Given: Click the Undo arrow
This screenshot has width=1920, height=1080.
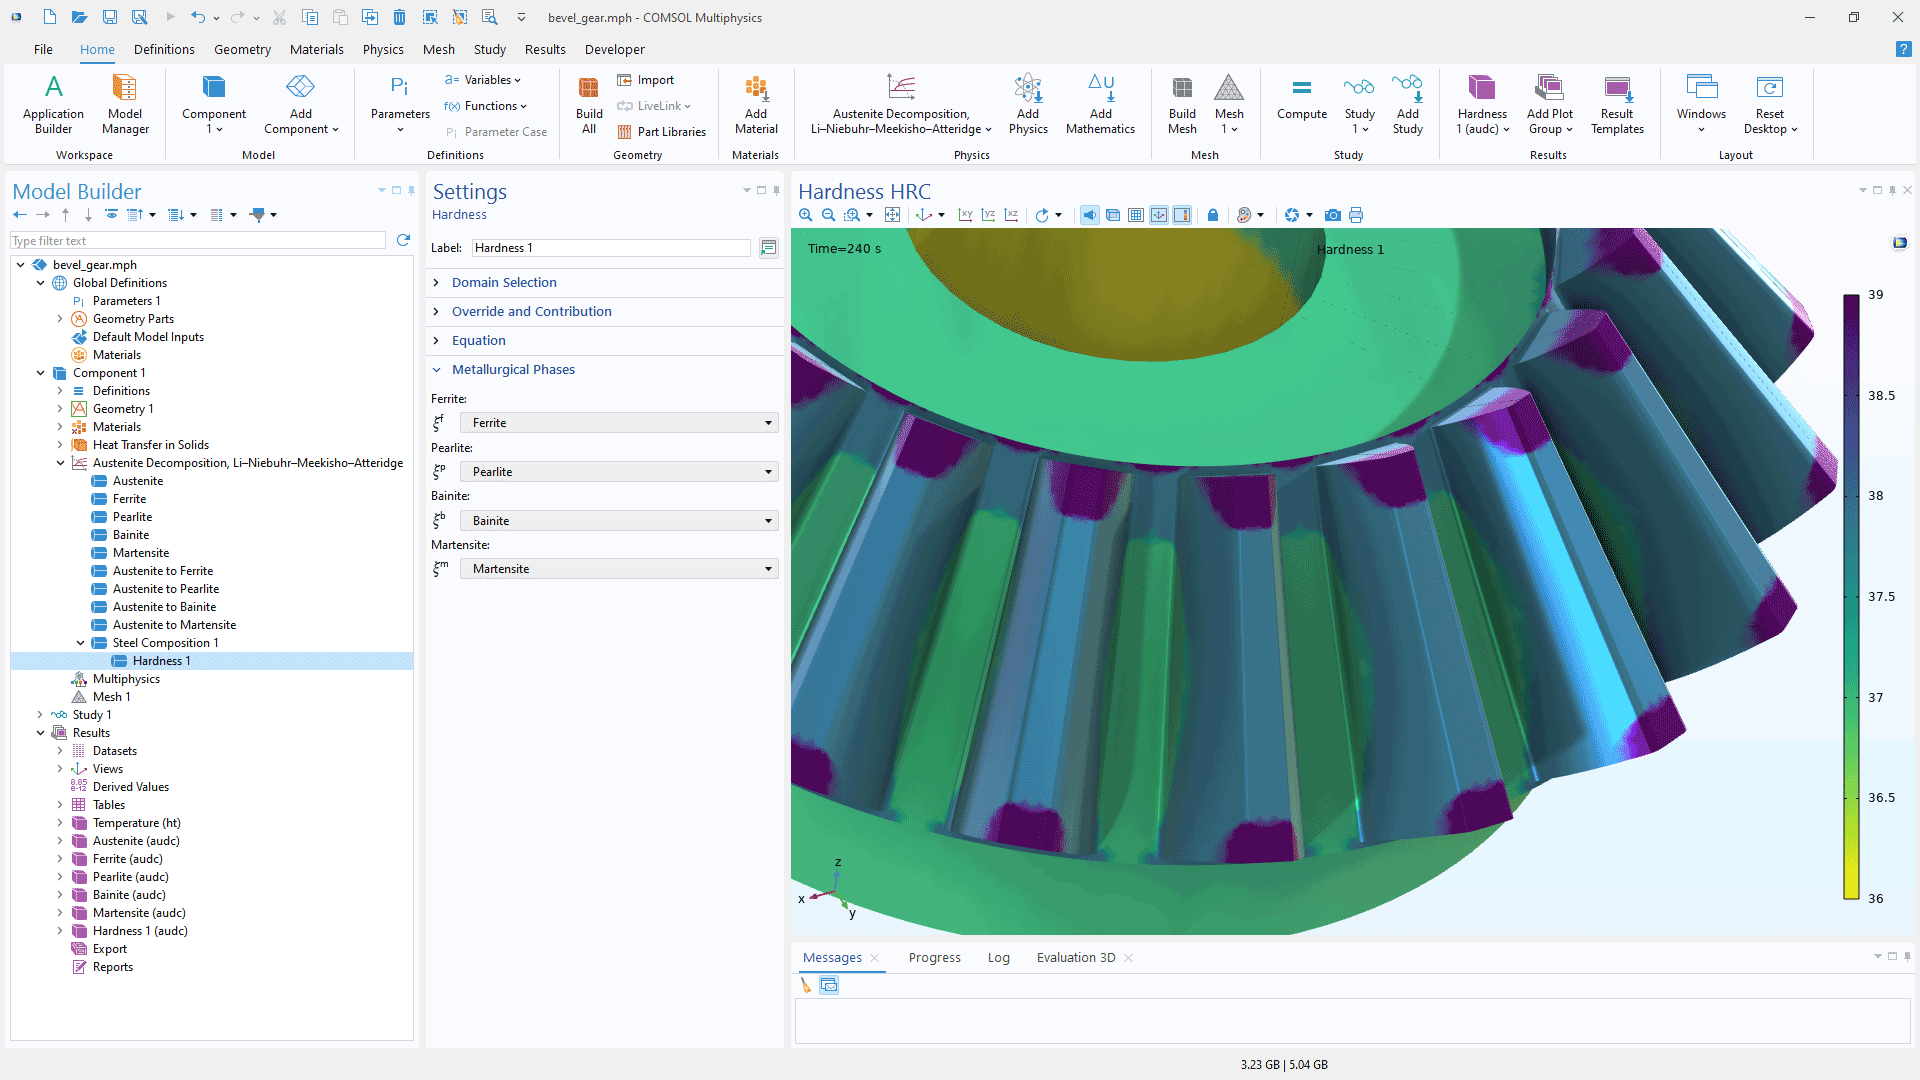Looking at the screenshot, I should pos(198,17).
